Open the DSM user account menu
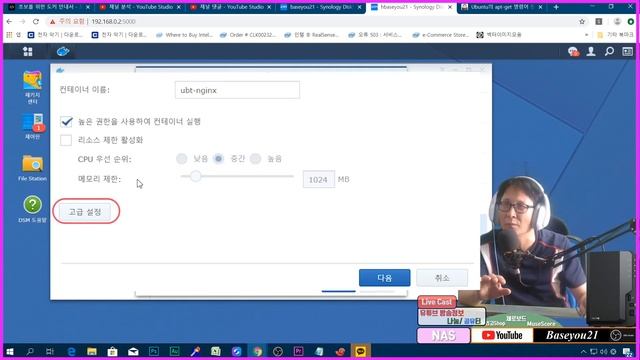This screenshot has height=360, width=640. (x=591, y=51)
